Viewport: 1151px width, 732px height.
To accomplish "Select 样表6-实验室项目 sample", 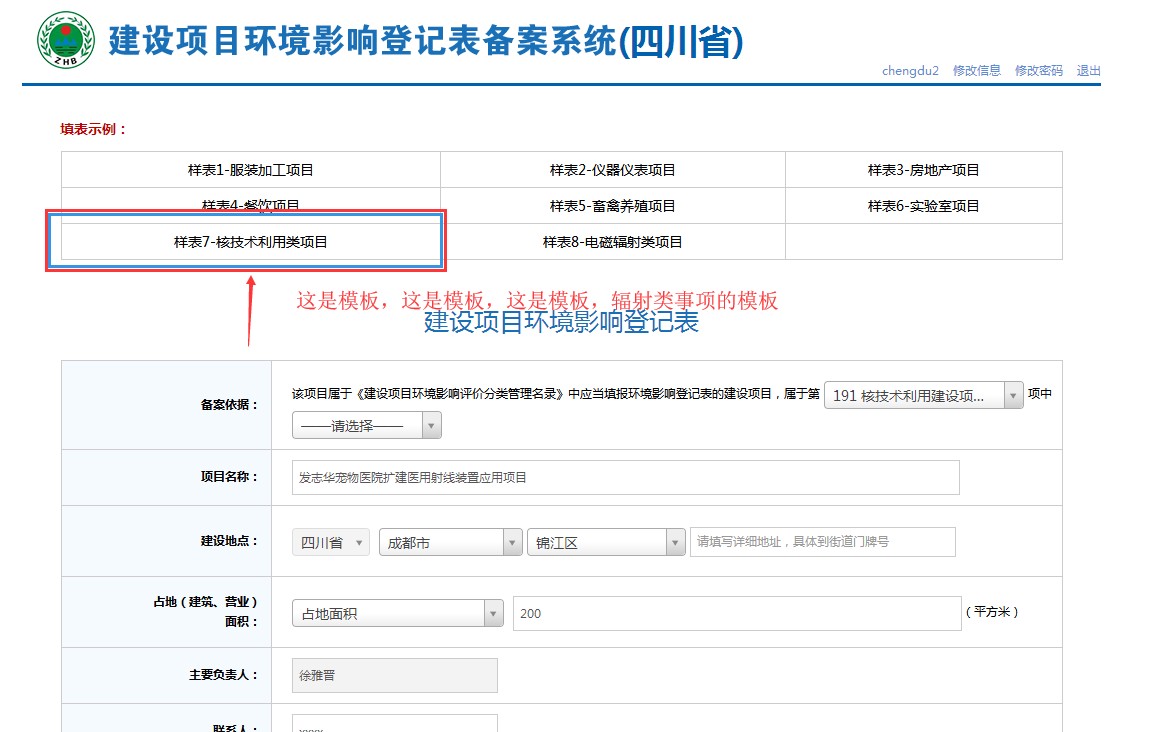I will click(923, 206).
